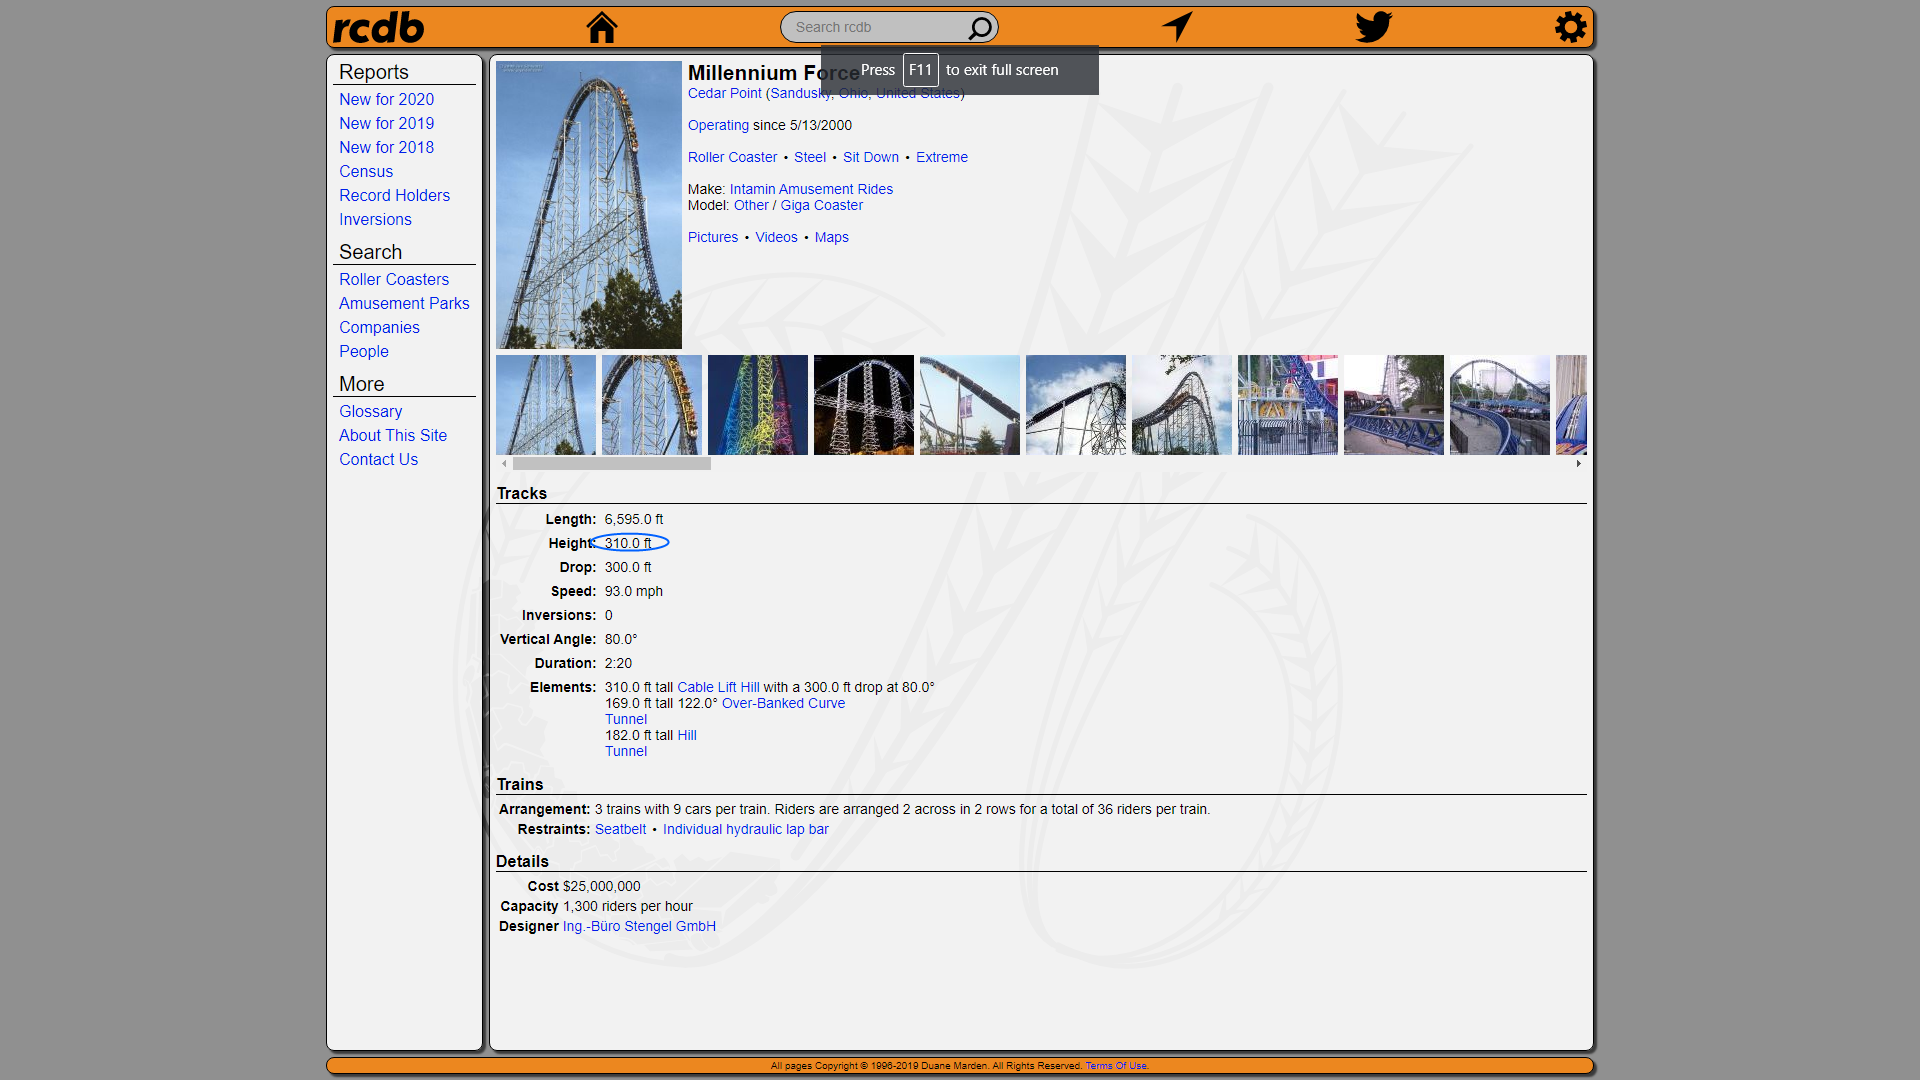Image resolution: width=1920 pixels, height=1080 pixels.
Task: Search Amusement Parks
Action: click(404, 303)
